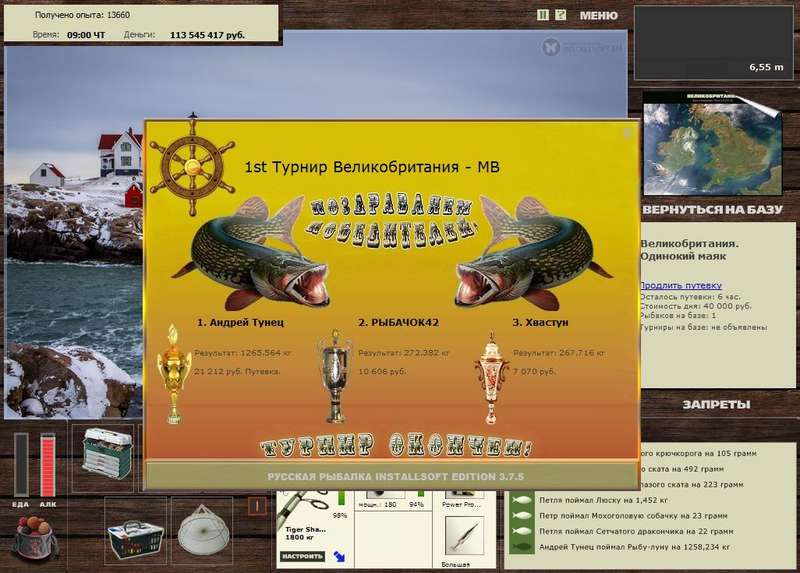Click the ската на 492 грамм log entry

682,469
